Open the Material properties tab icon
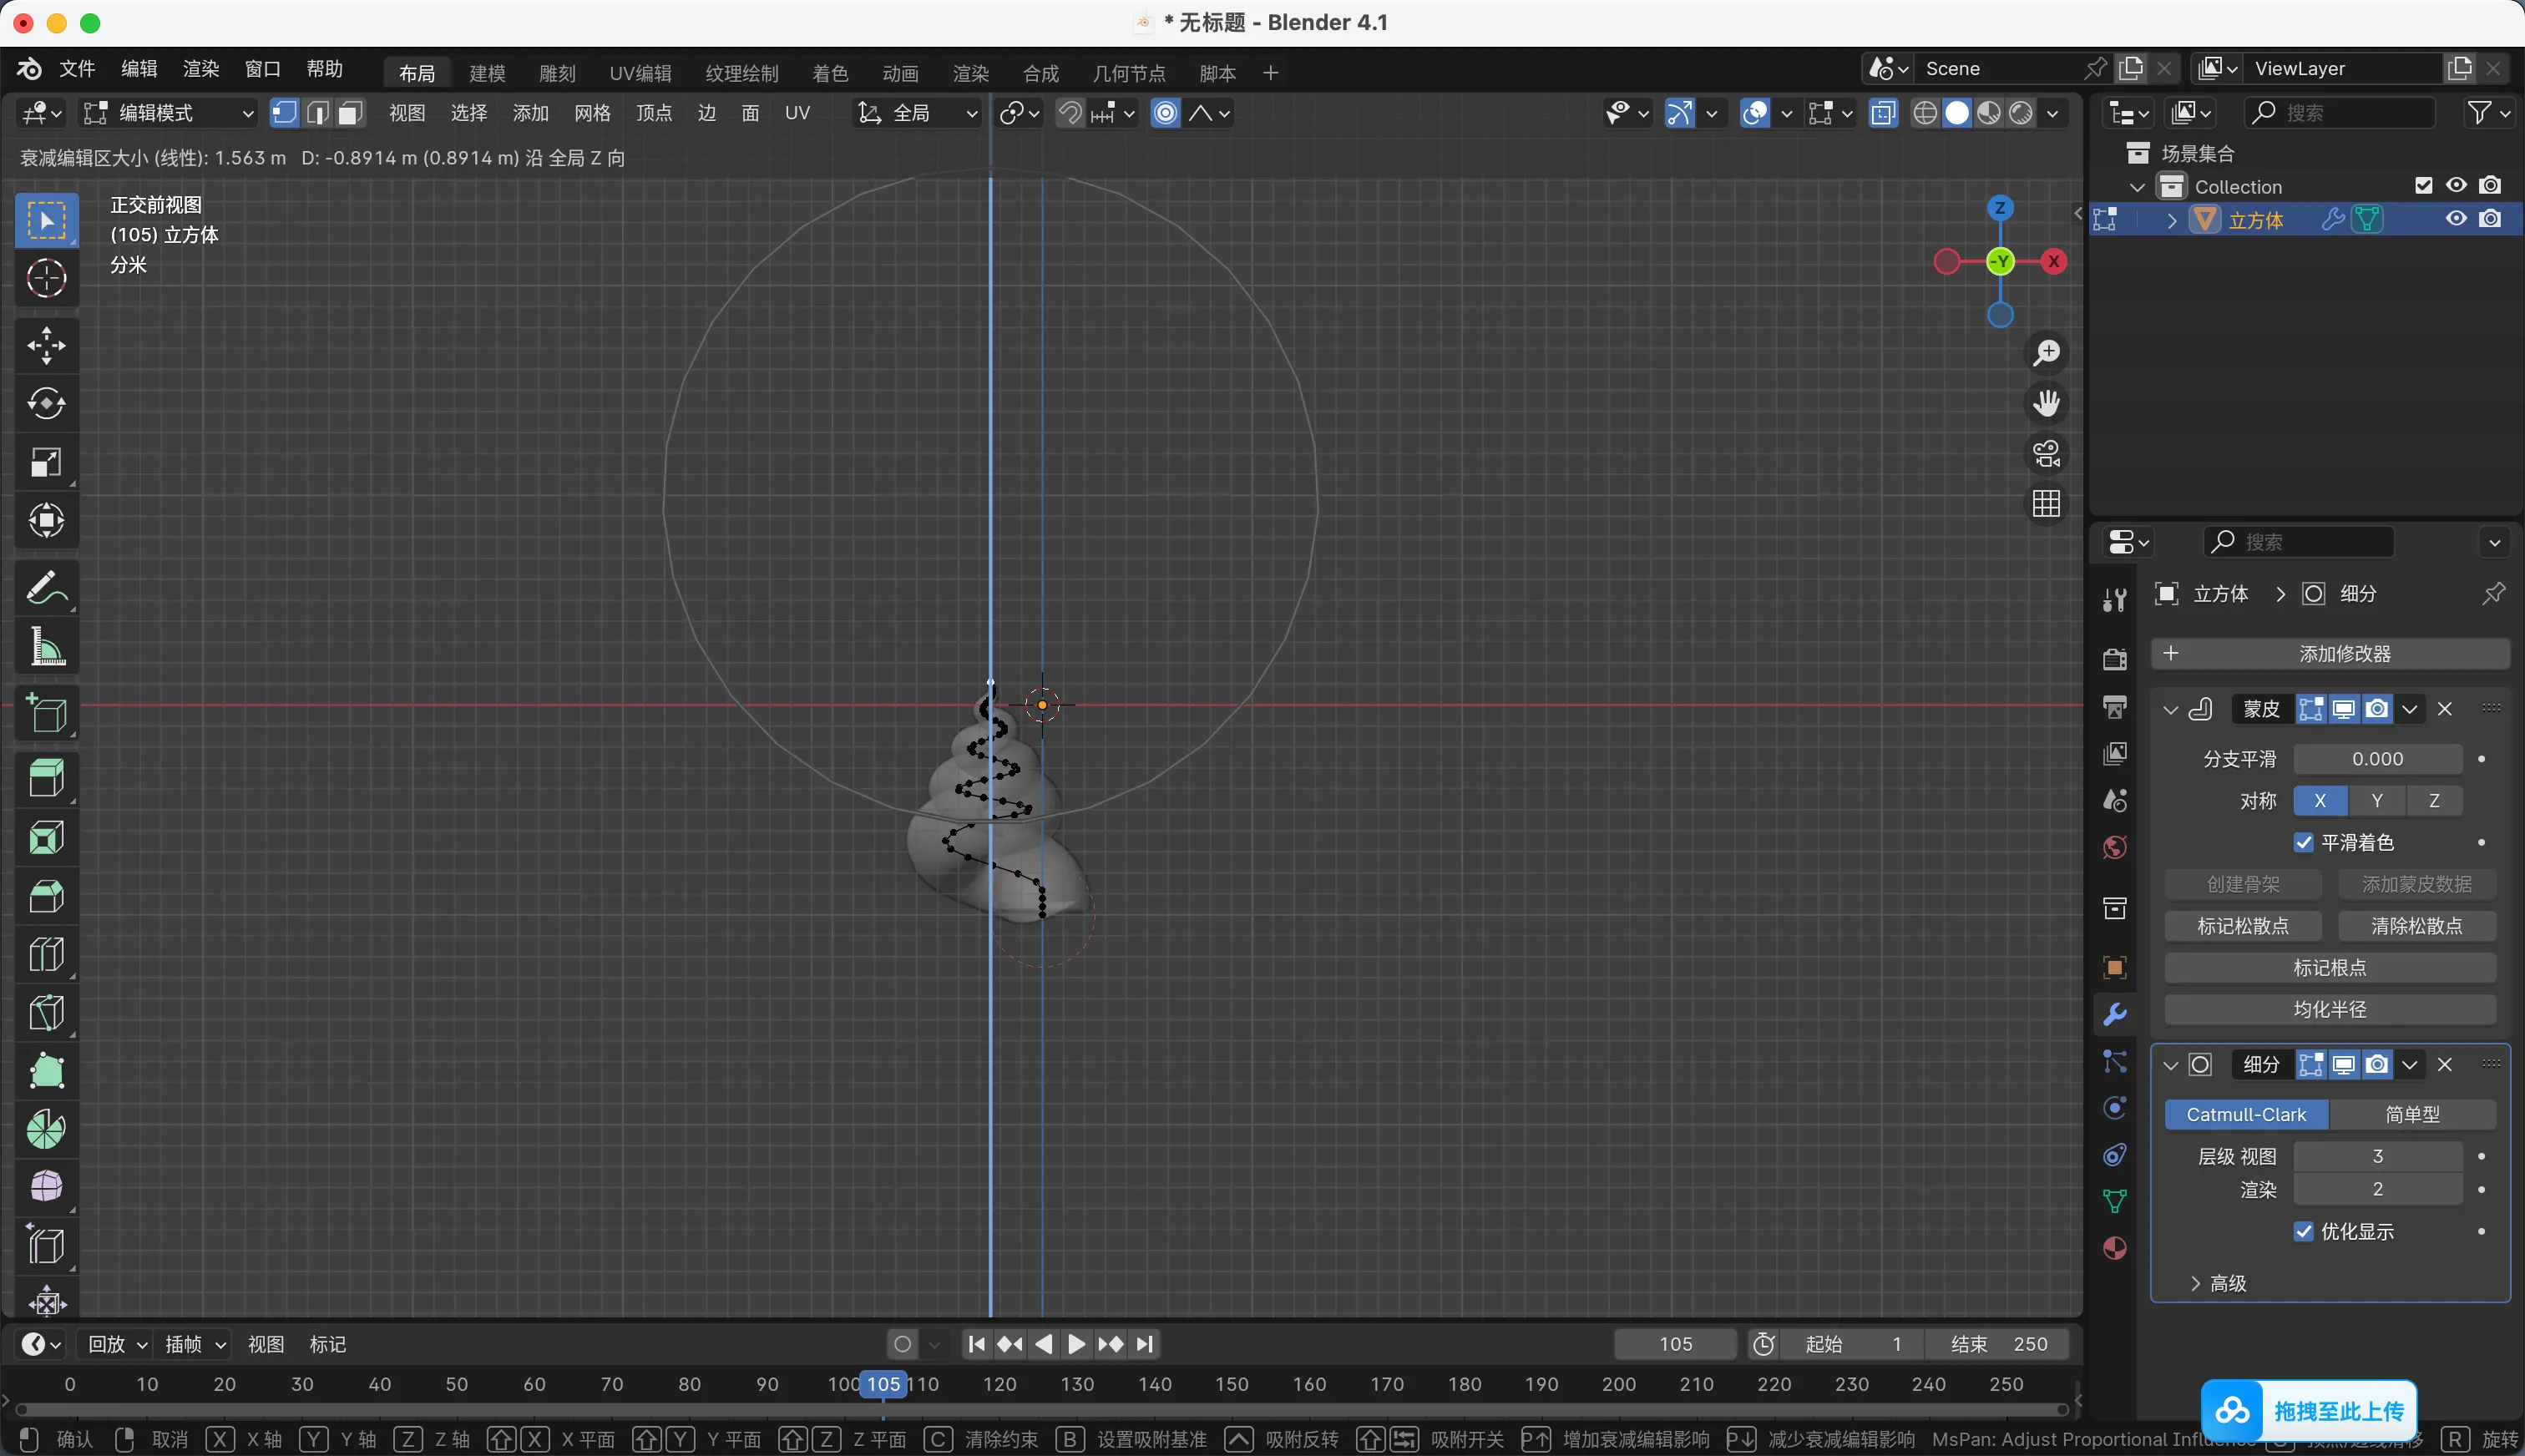The width and height of the screenshot is (2525, 1456). tap(2114, 1248)
